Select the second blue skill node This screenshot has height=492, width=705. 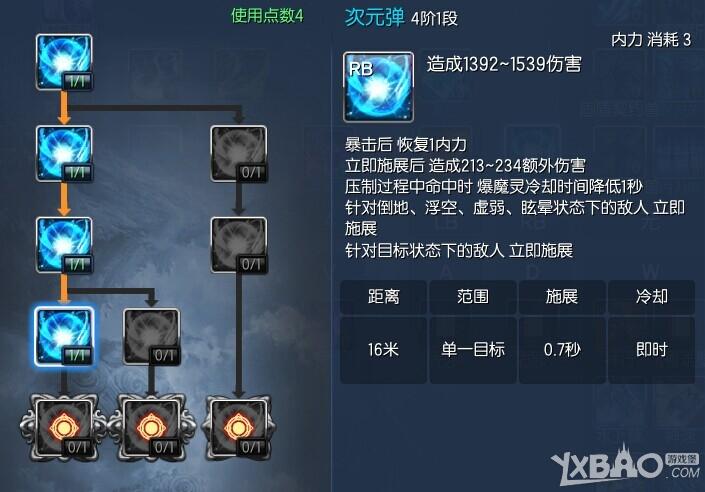(x=64, y=154)
